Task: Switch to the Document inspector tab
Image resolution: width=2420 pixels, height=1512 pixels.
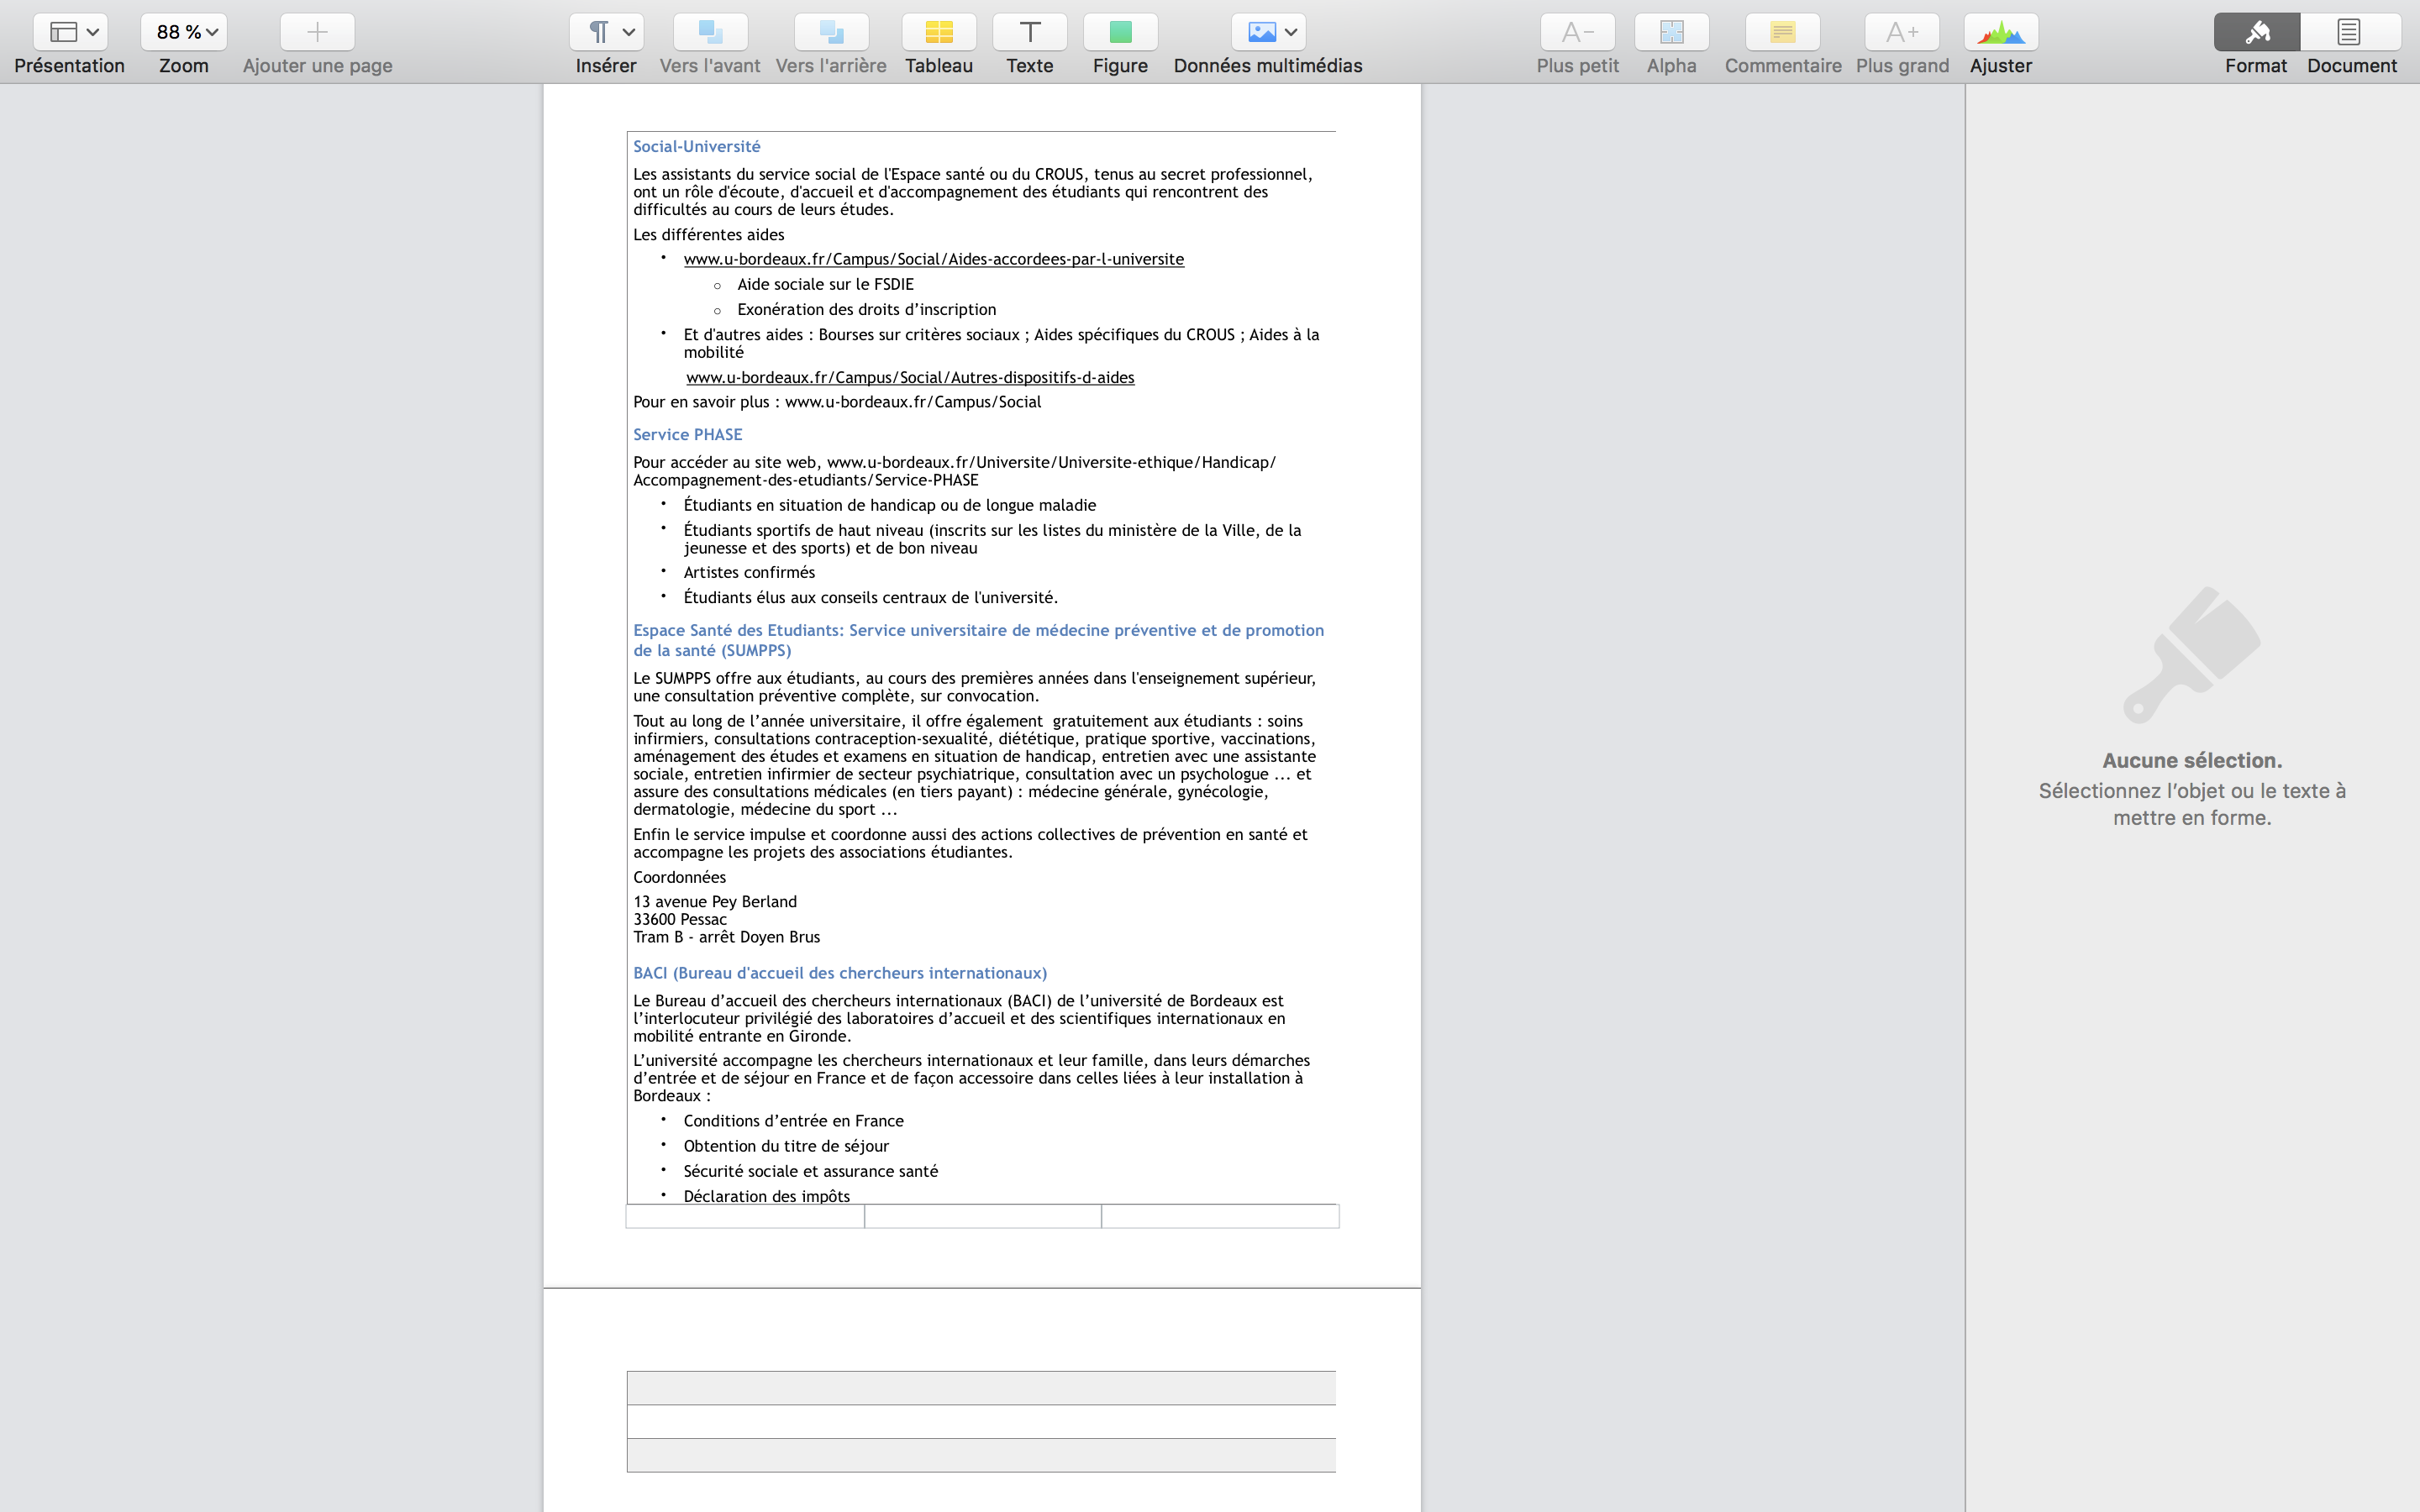Action: (x=2350, y=32)
